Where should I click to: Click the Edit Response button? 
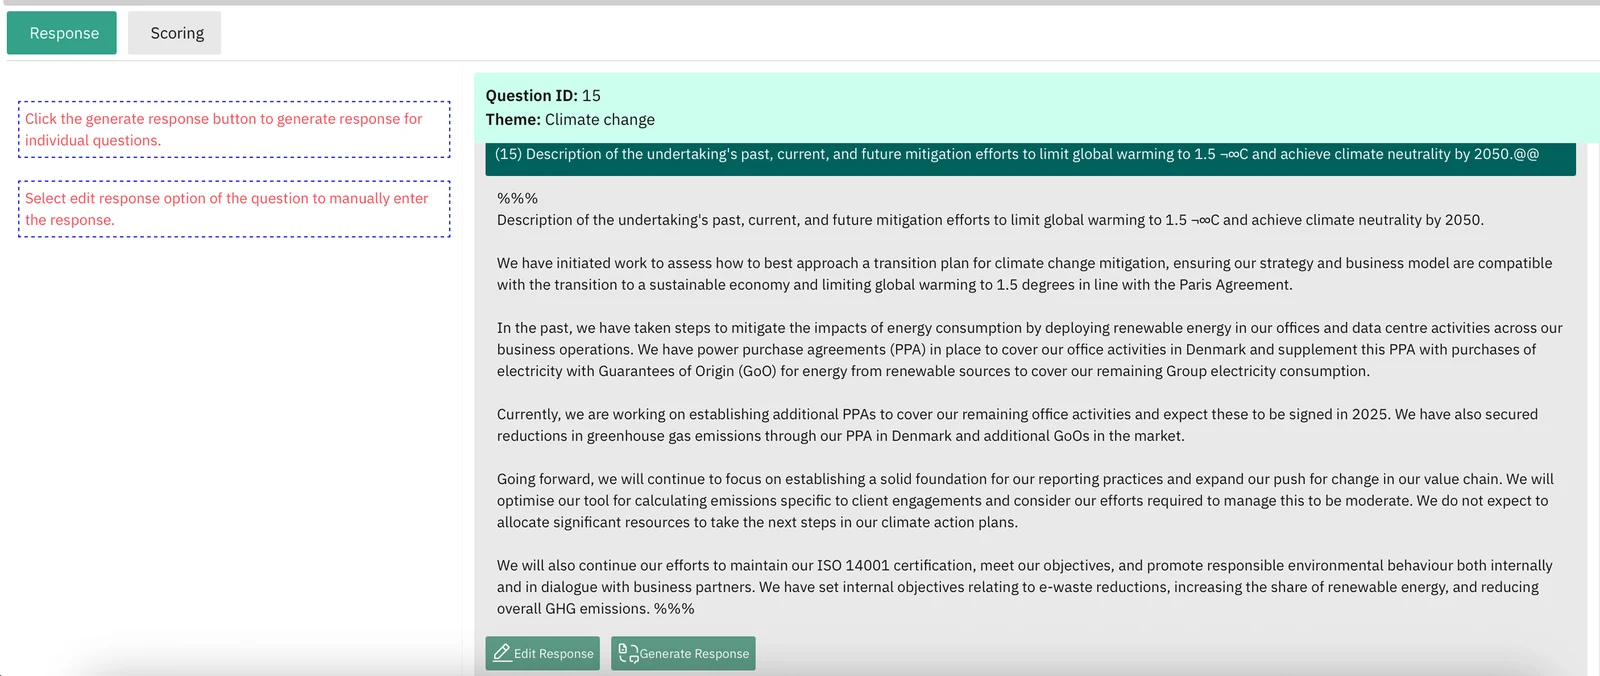coord(543,653)
